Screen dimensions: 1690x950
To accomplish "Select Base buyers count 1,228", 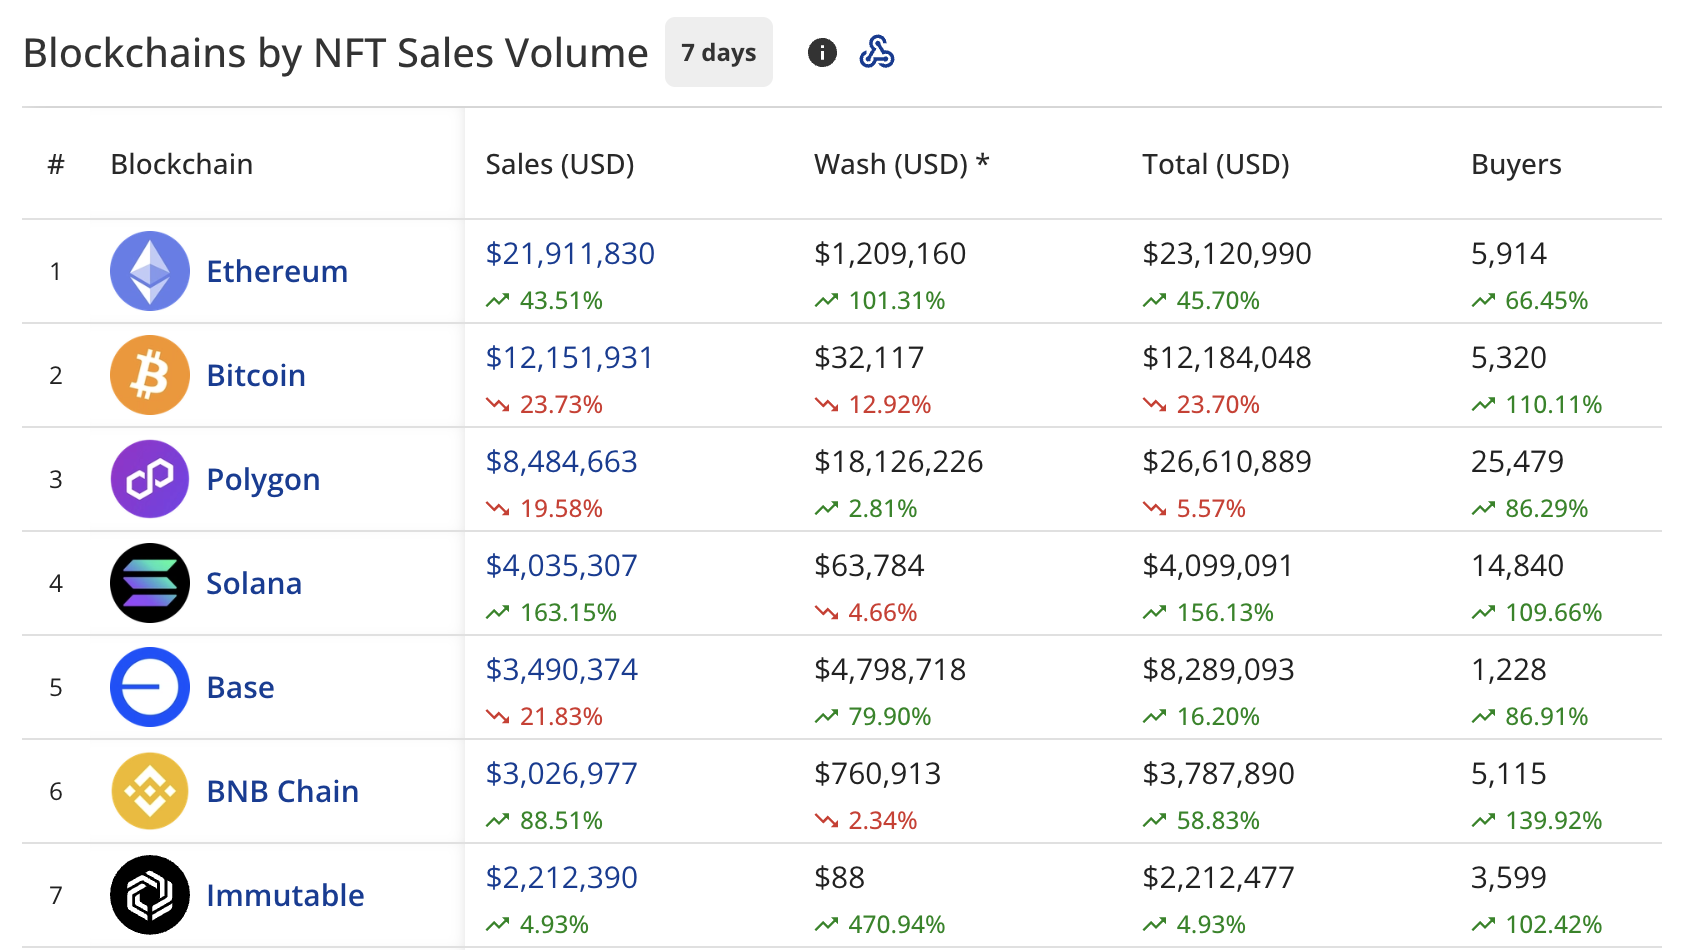I will pos(1509,670).
